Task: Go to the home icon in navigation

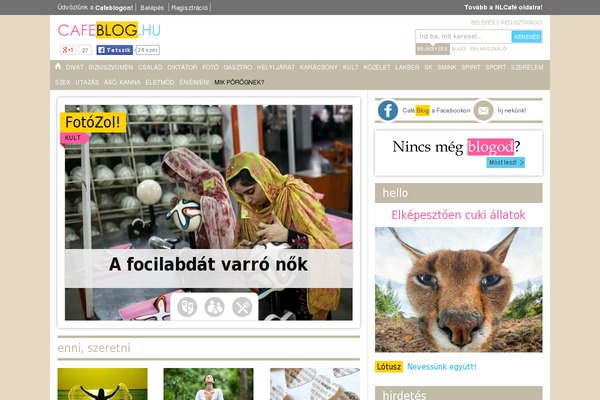Action: 58,66
